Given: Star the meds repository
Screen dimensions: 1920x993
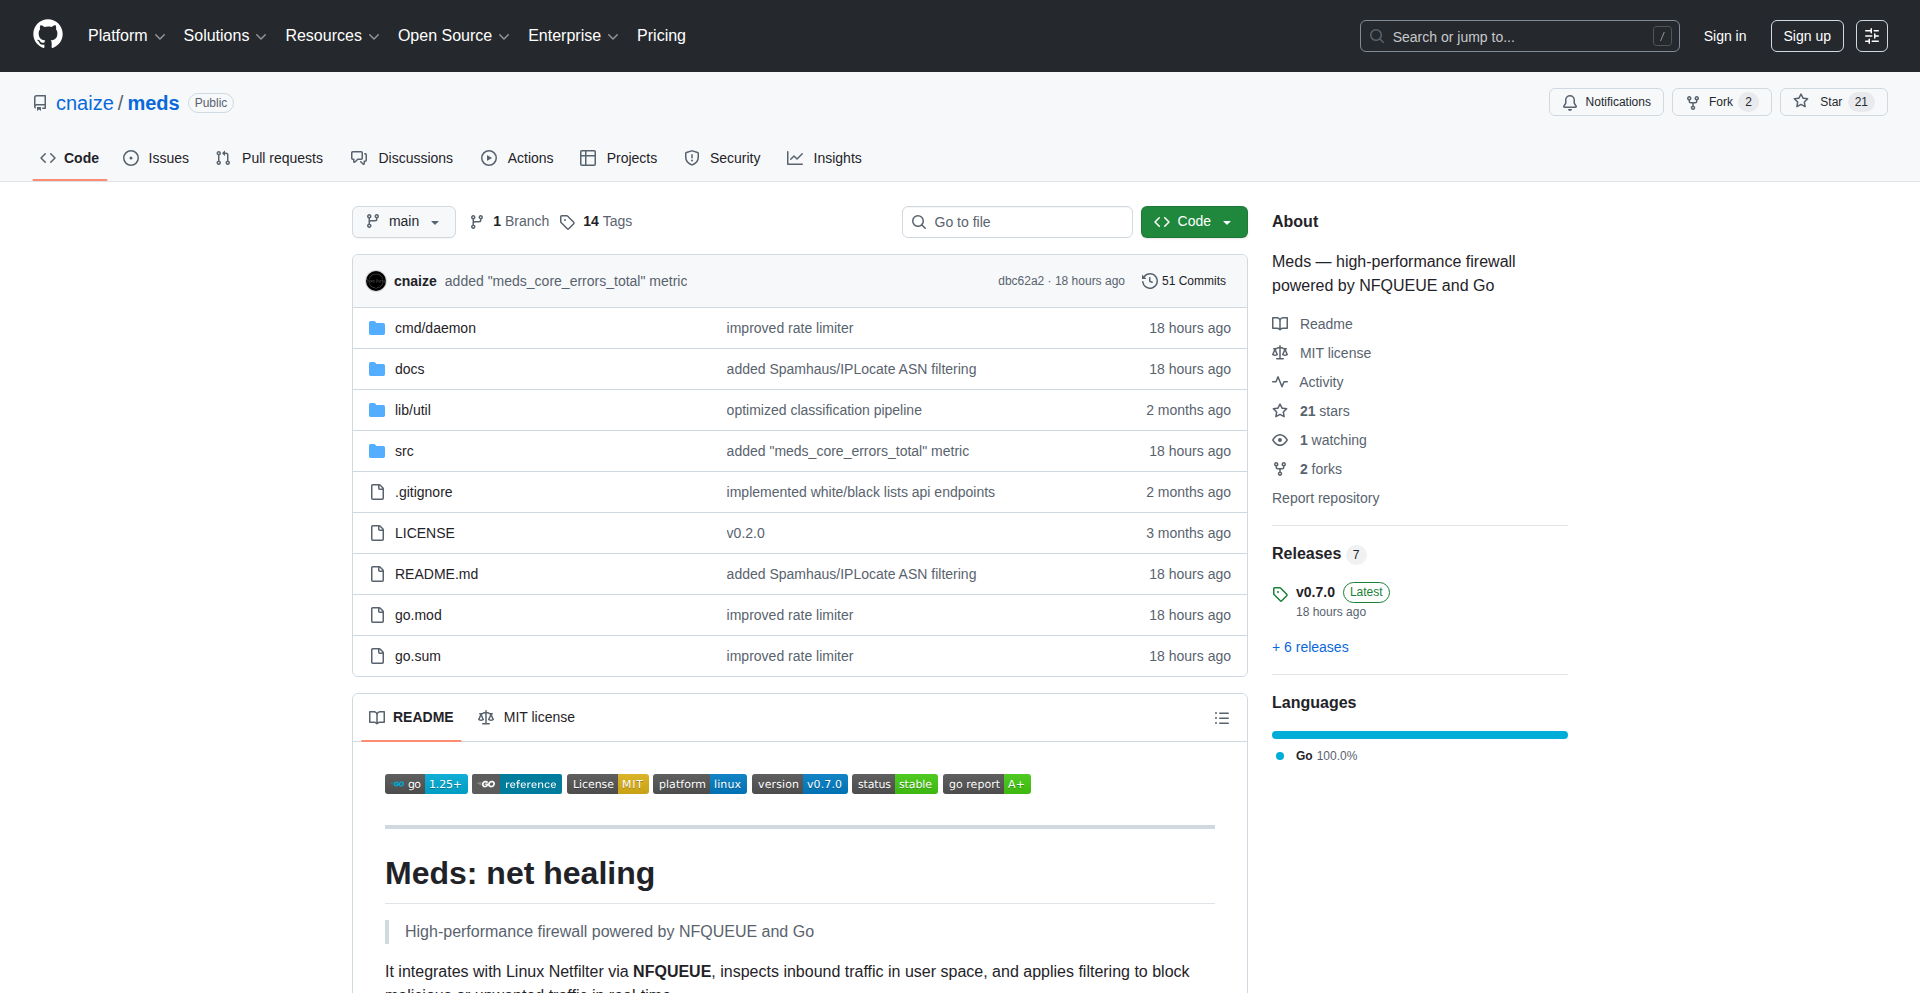Looking at the screenshot, I should [x=1833, y=102].
